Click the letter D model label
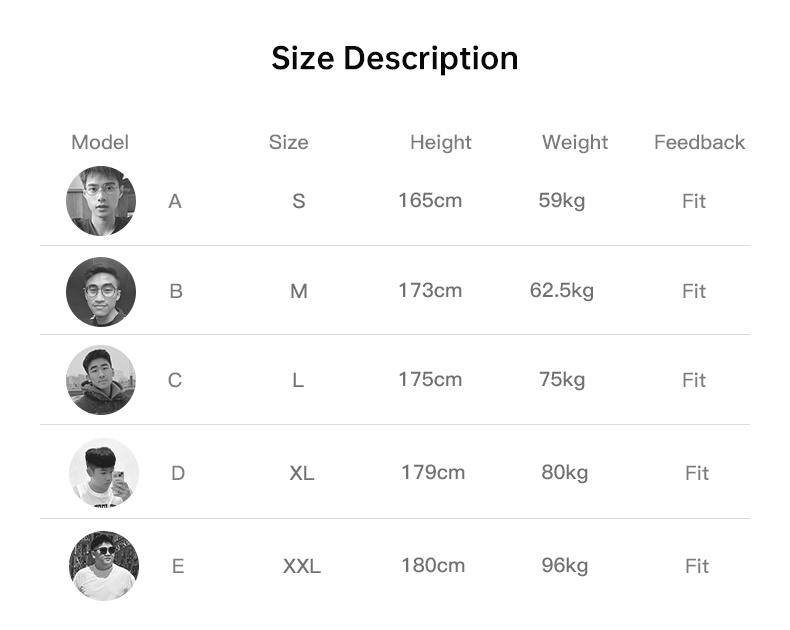Screen dimensions: 790x630 coord(178,473)
